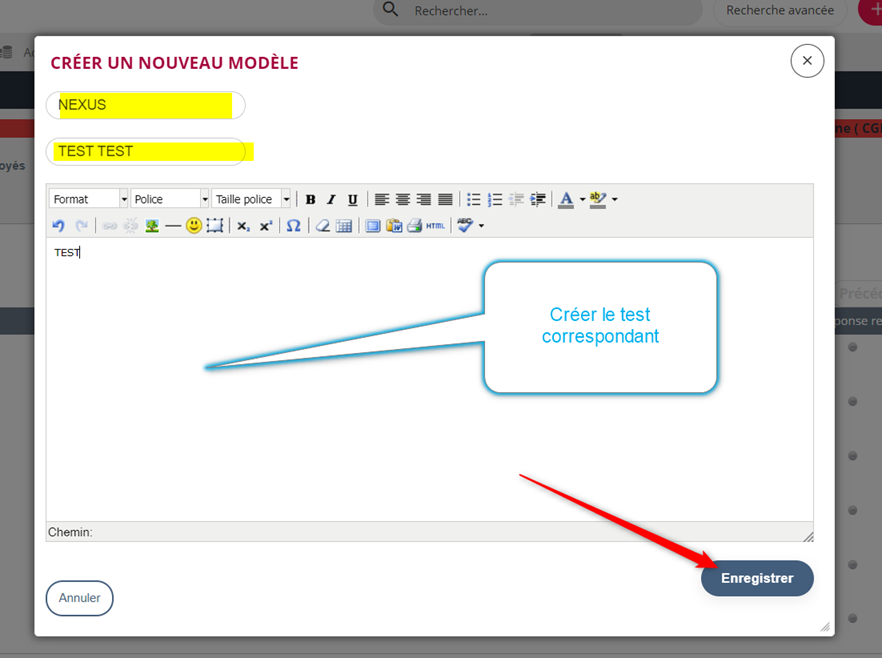Center align the text
The width and height of the screenshot is (882, 658).
[403, 200]
